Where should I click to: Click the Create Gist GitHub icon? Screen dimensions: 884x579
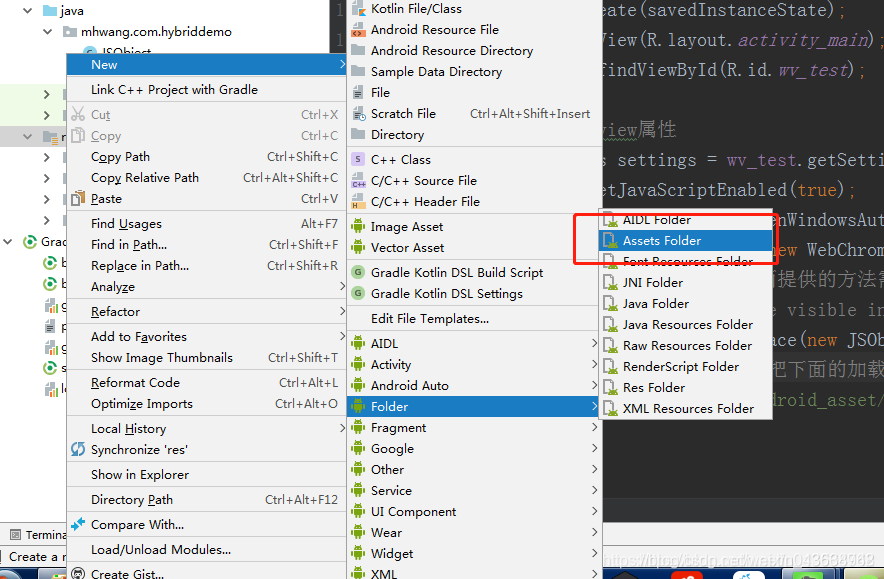78,573
